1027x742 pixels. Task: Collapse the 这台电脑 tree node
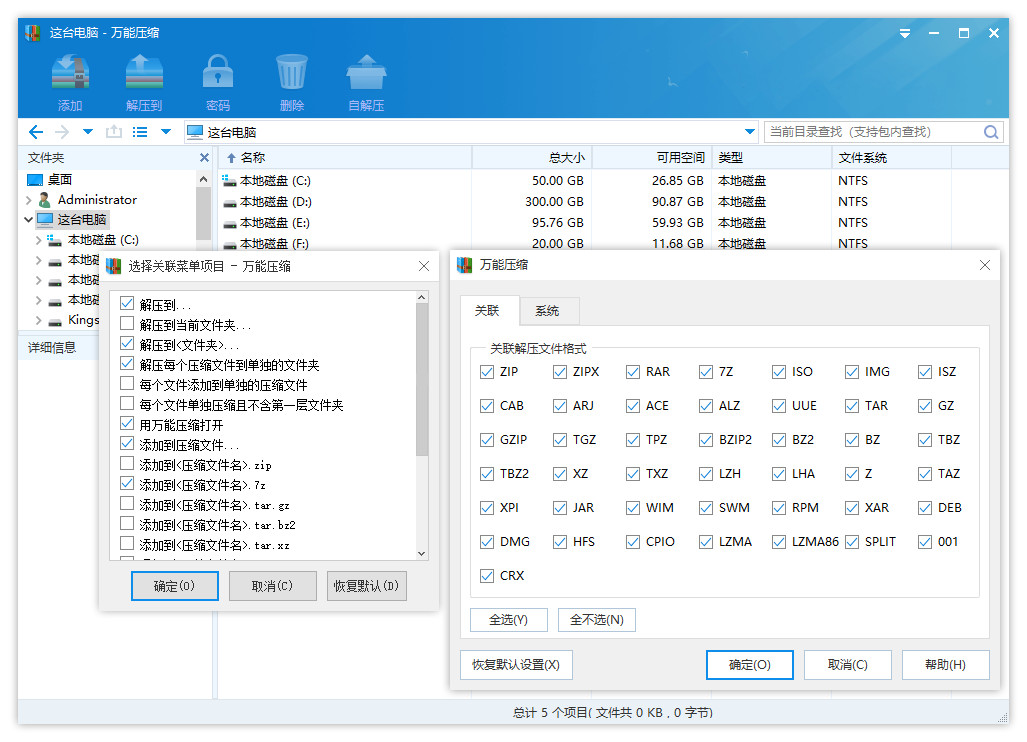coord(28,220)
